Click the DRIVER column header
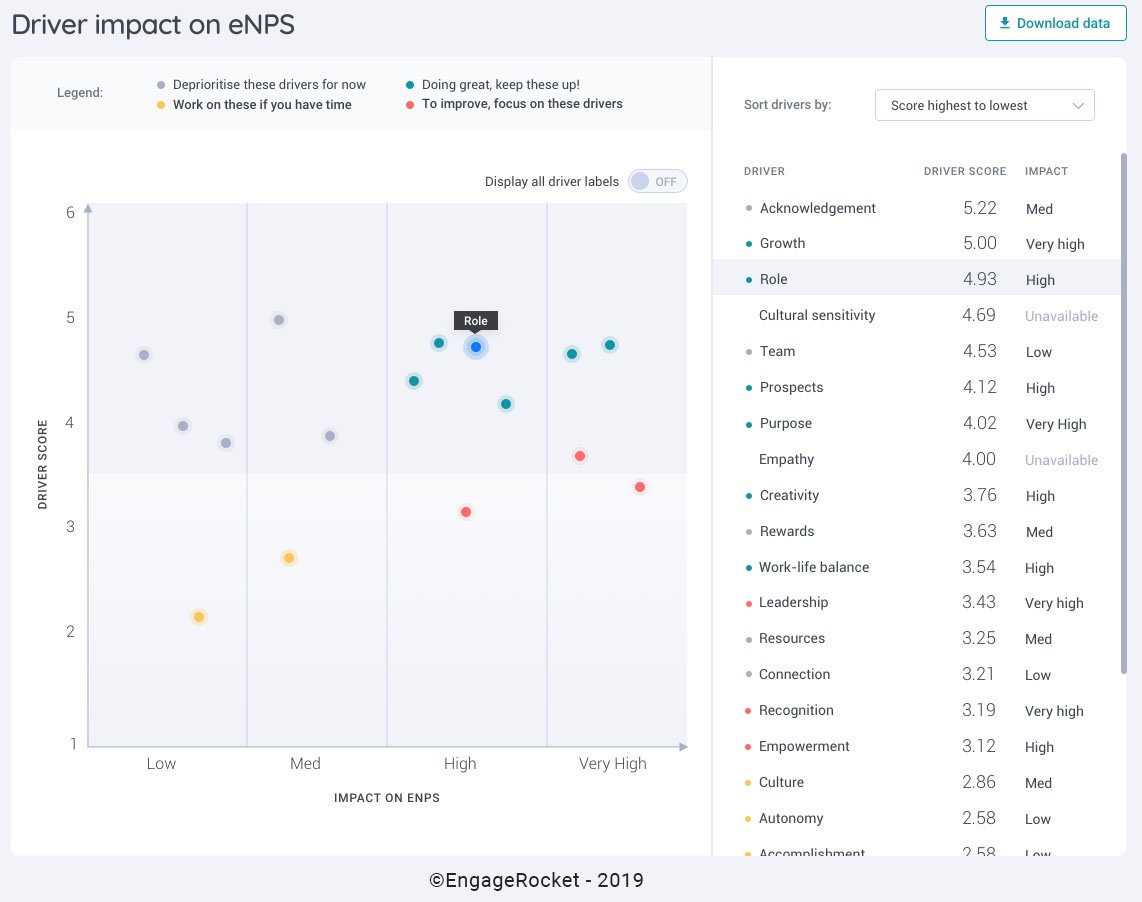Screen dimensions: 1142x902 click(x=764, y=171)
